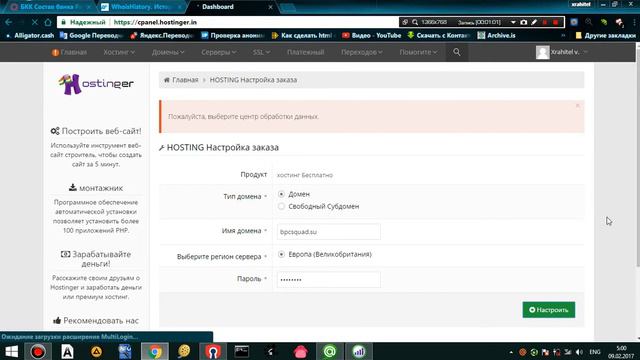Open the Видео - YouTube bookmark

(371, 36)
